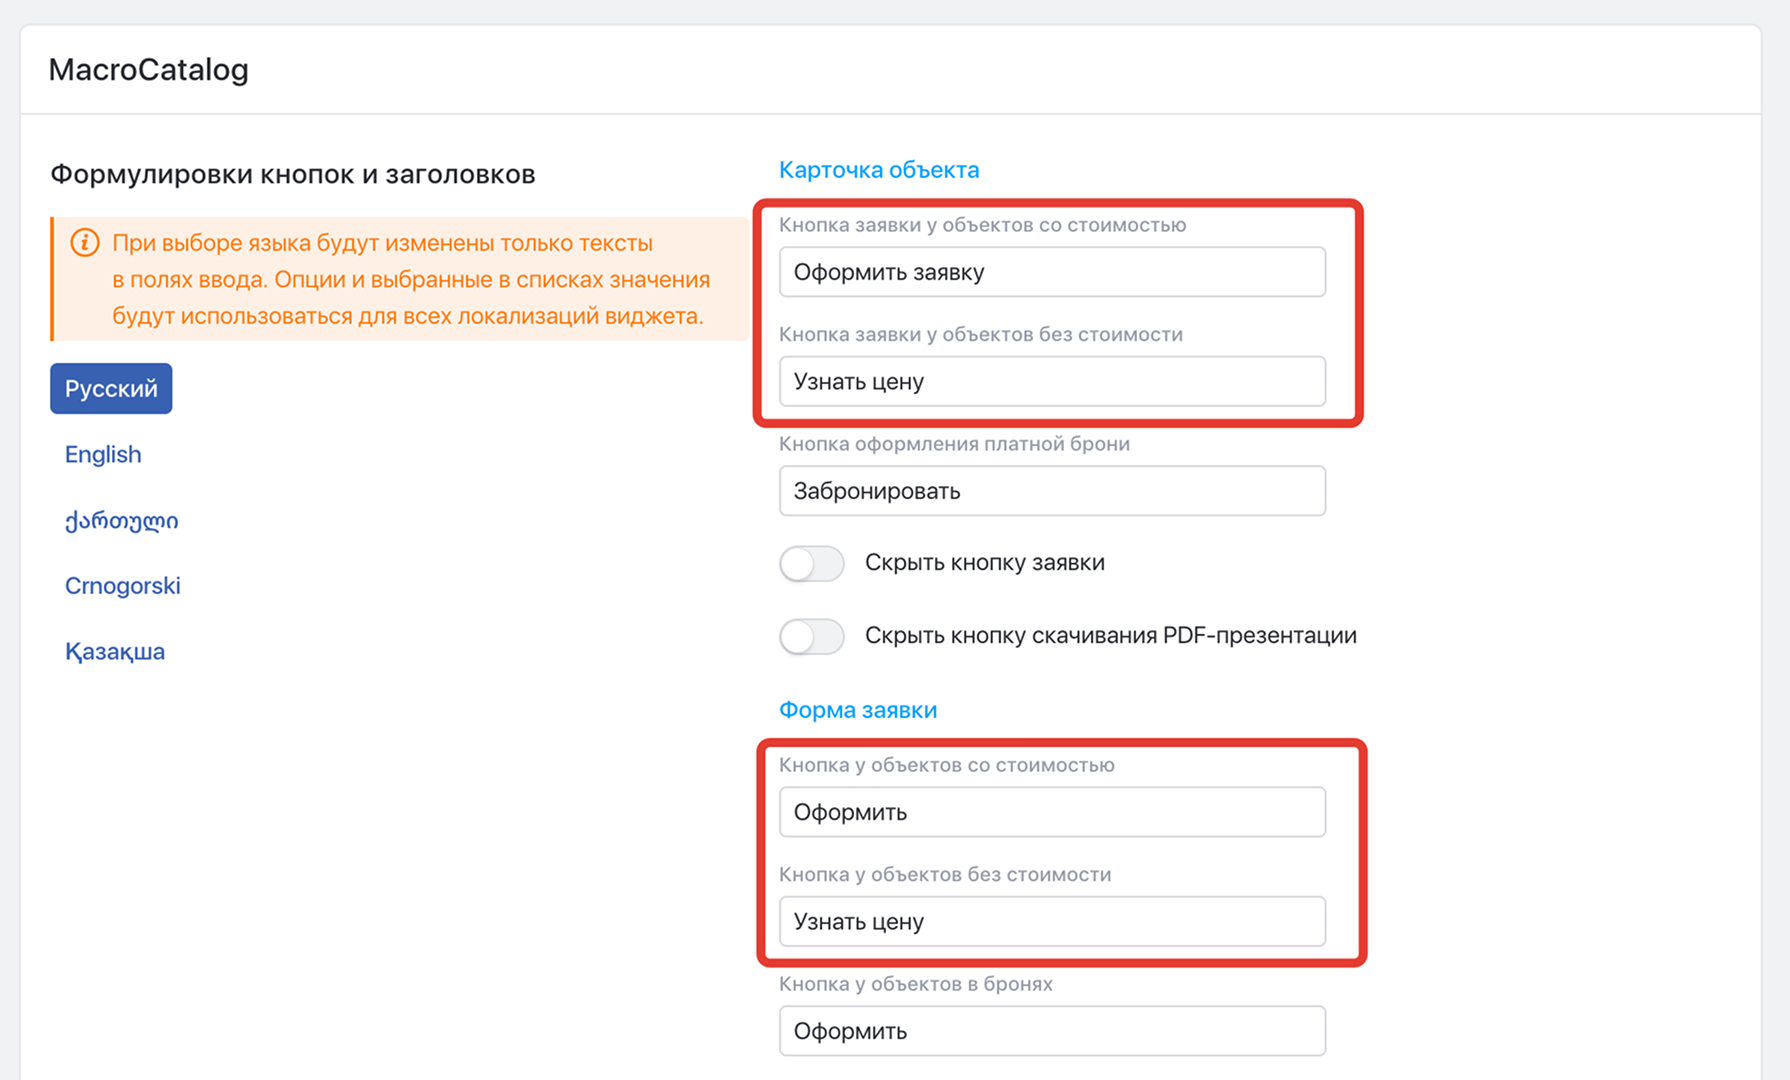Select the Қазақша language tab

(x=115, y=652)
